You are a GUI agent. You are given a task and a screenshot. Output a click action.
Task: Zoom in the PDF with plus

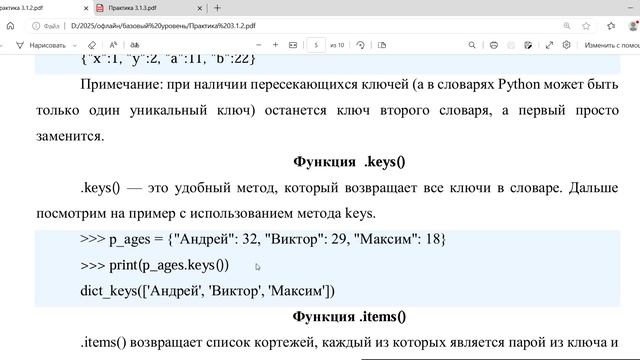point(276,45)
